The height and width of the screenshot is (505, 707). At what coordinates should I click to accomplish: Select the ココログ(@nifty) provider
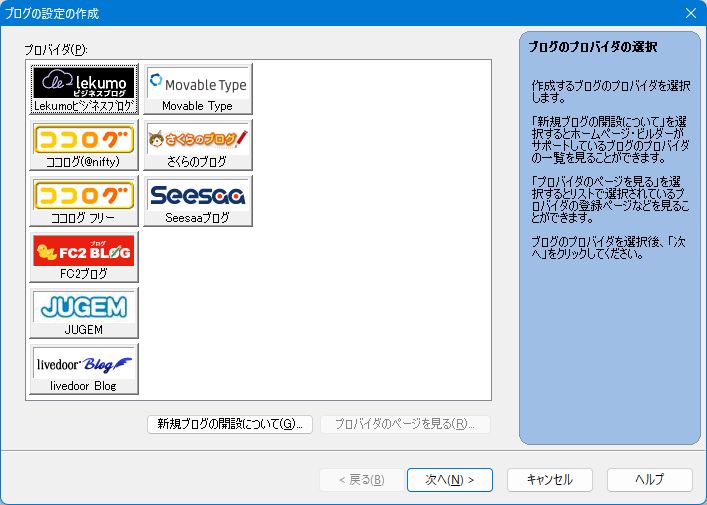(84, 145)
